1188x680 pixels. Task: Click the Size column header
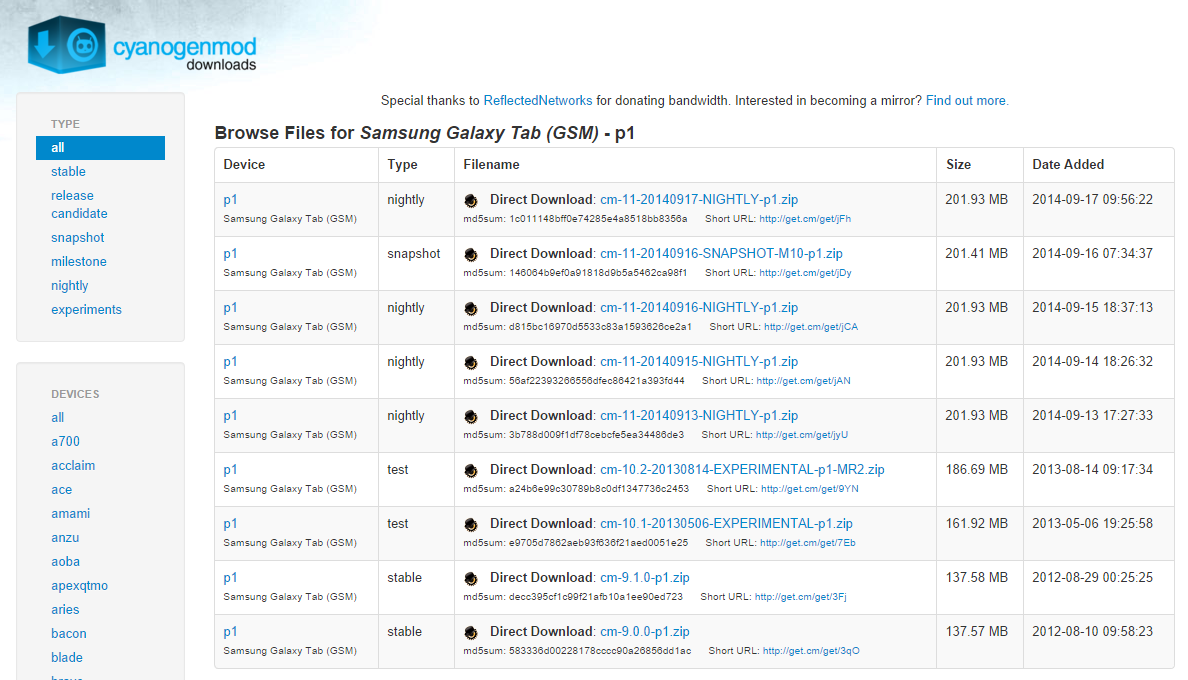[x=958, y=164]
